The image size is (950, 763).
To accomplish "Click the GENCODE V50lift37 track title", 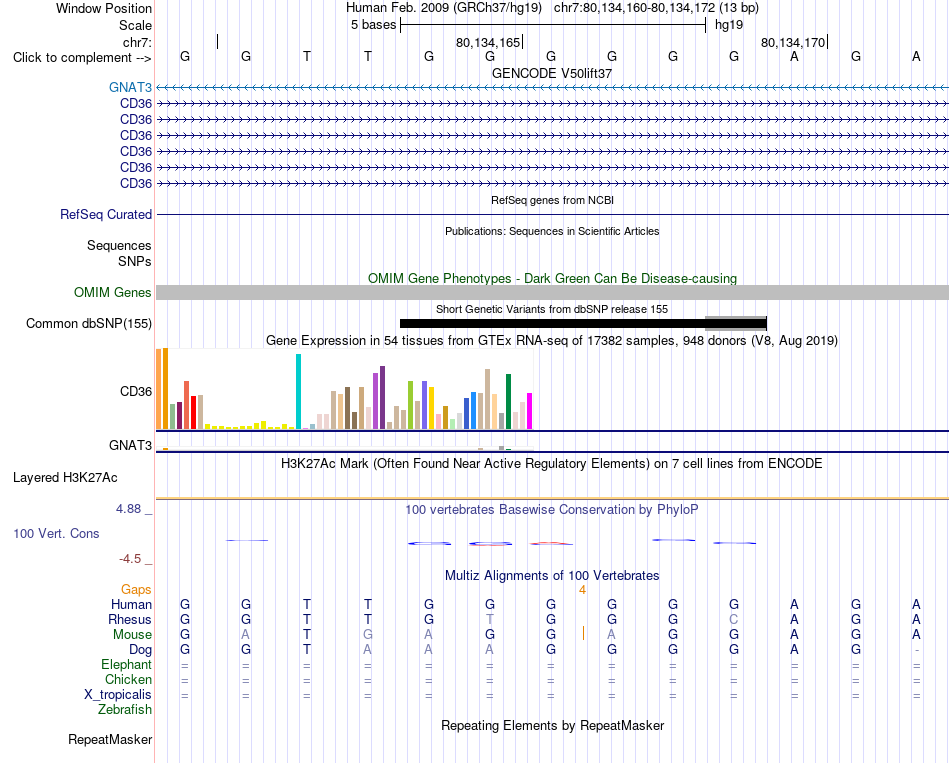I will (x=552, y=73).
